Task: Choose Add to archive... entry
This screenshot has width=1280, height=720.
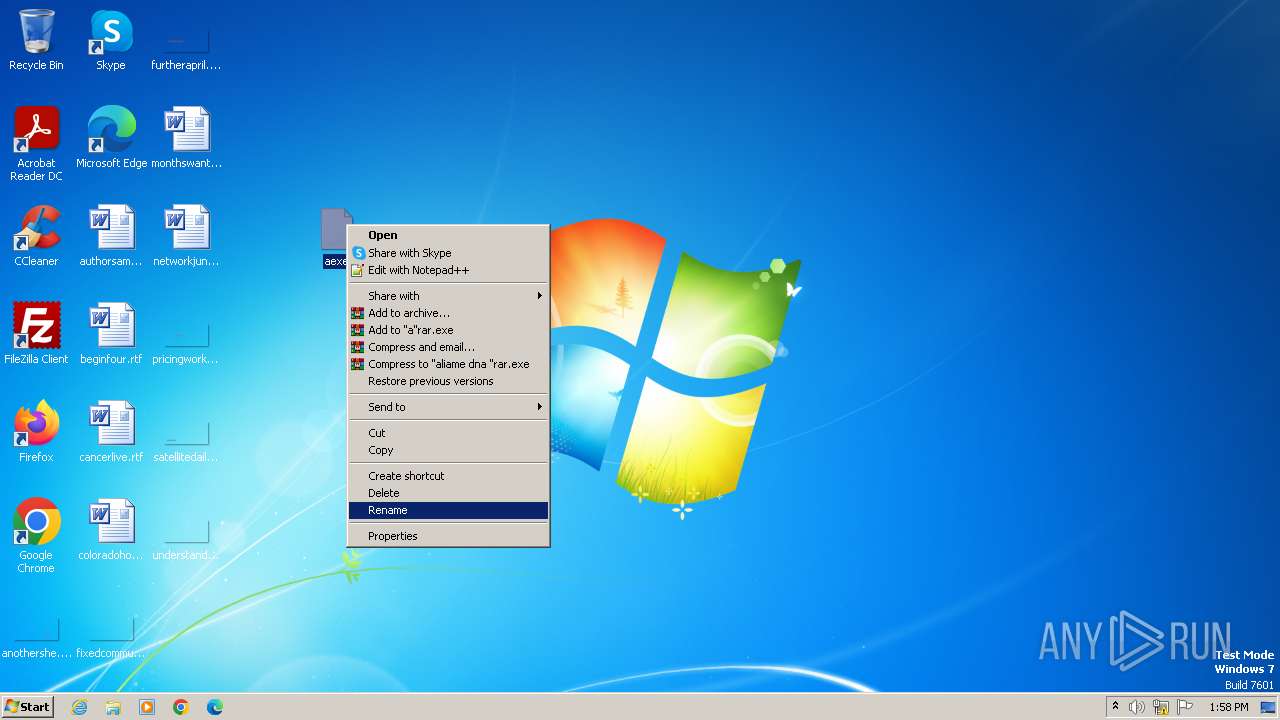Action: 448,313
